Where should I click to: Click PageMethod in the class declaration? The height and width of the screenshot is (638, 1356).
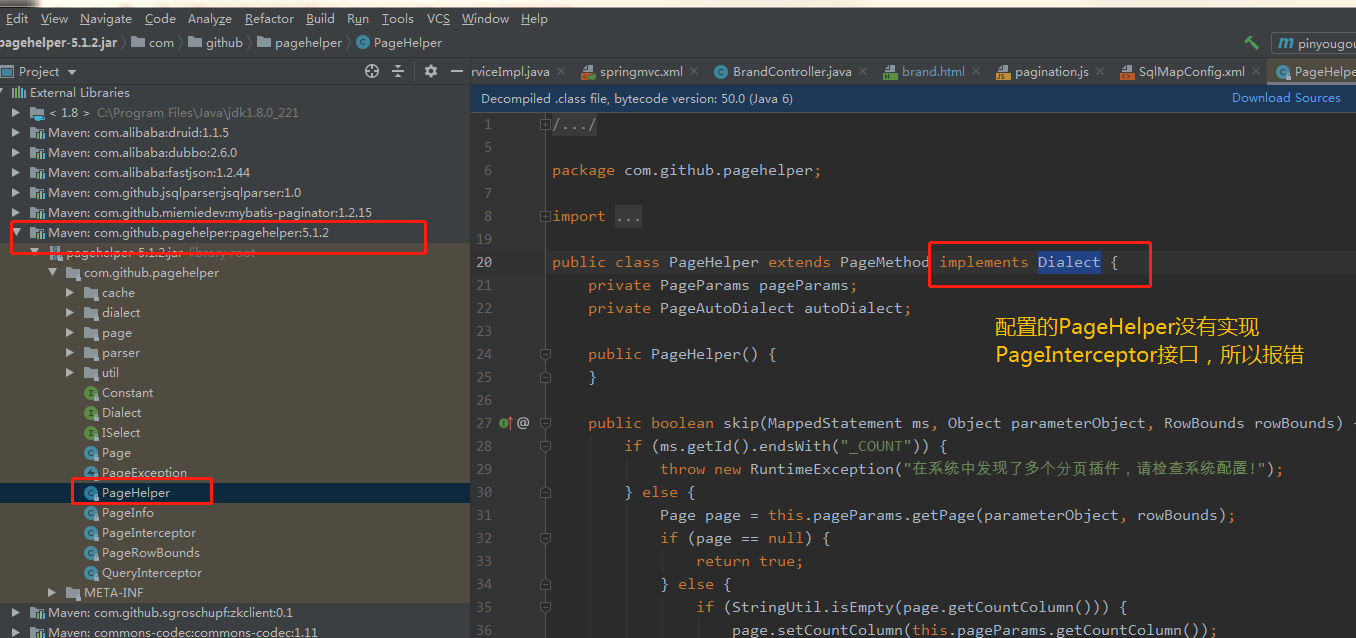(884, 263)
